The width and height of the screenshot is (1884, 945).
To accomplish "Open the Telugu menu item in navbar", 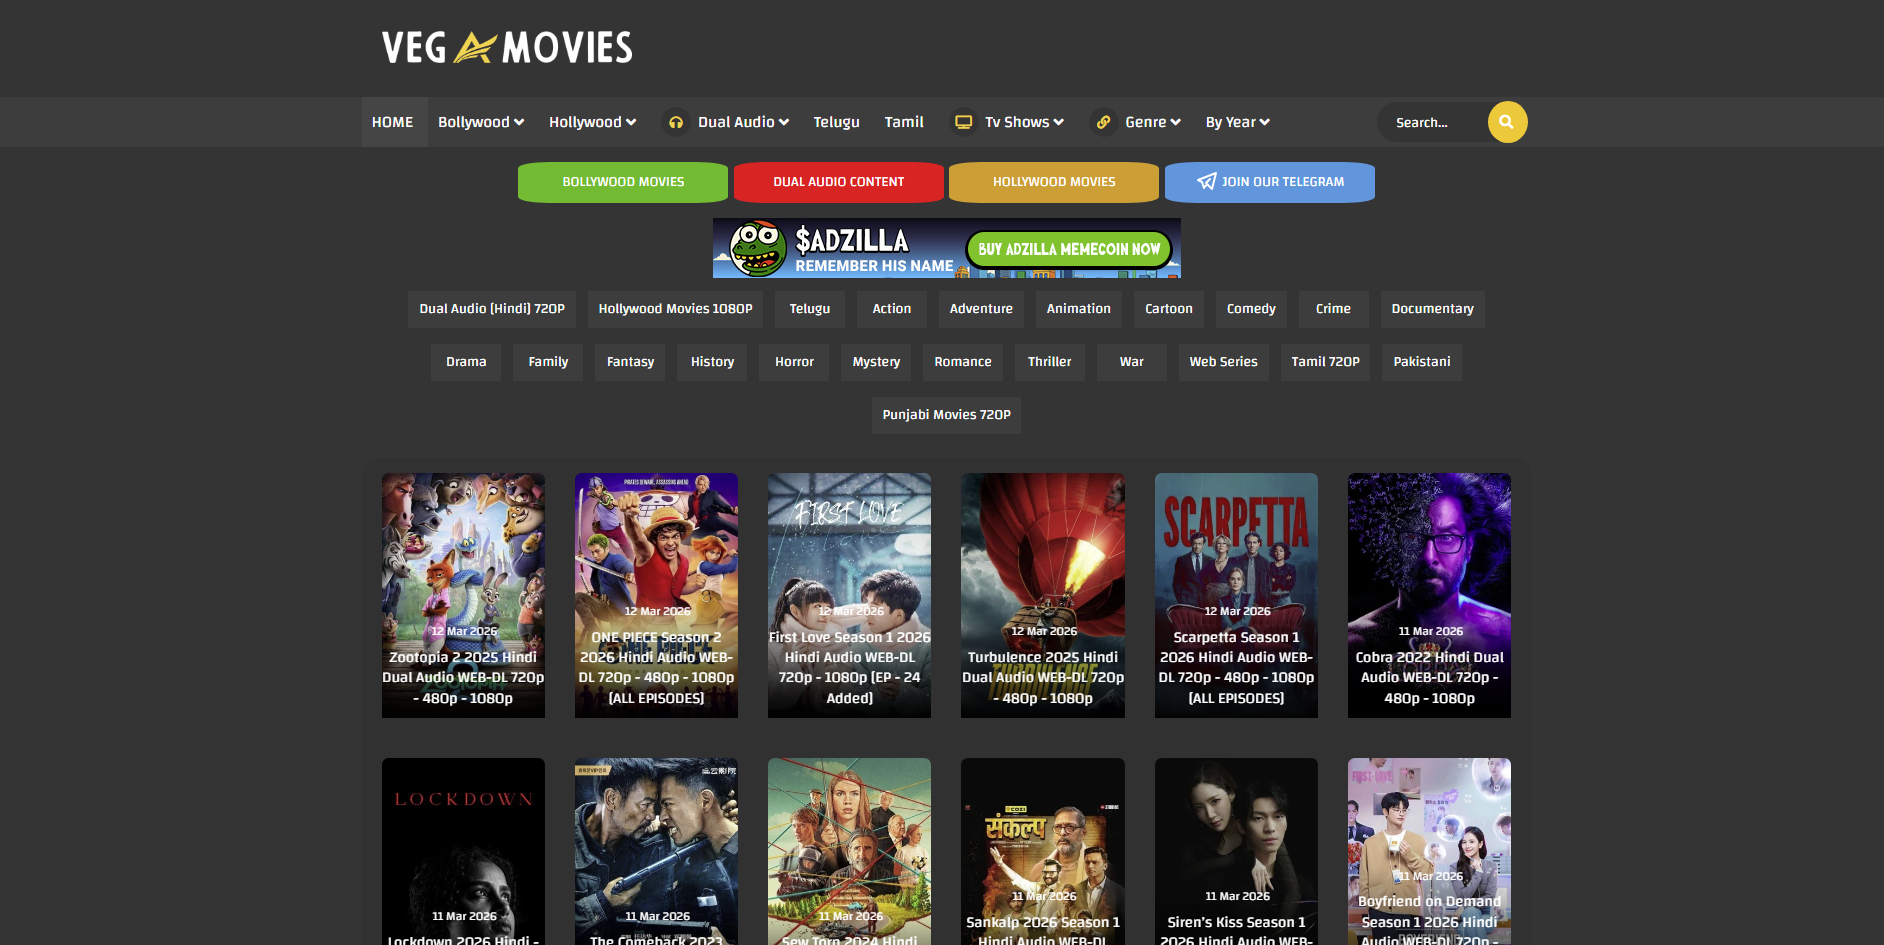I will [x=836, y=122].
